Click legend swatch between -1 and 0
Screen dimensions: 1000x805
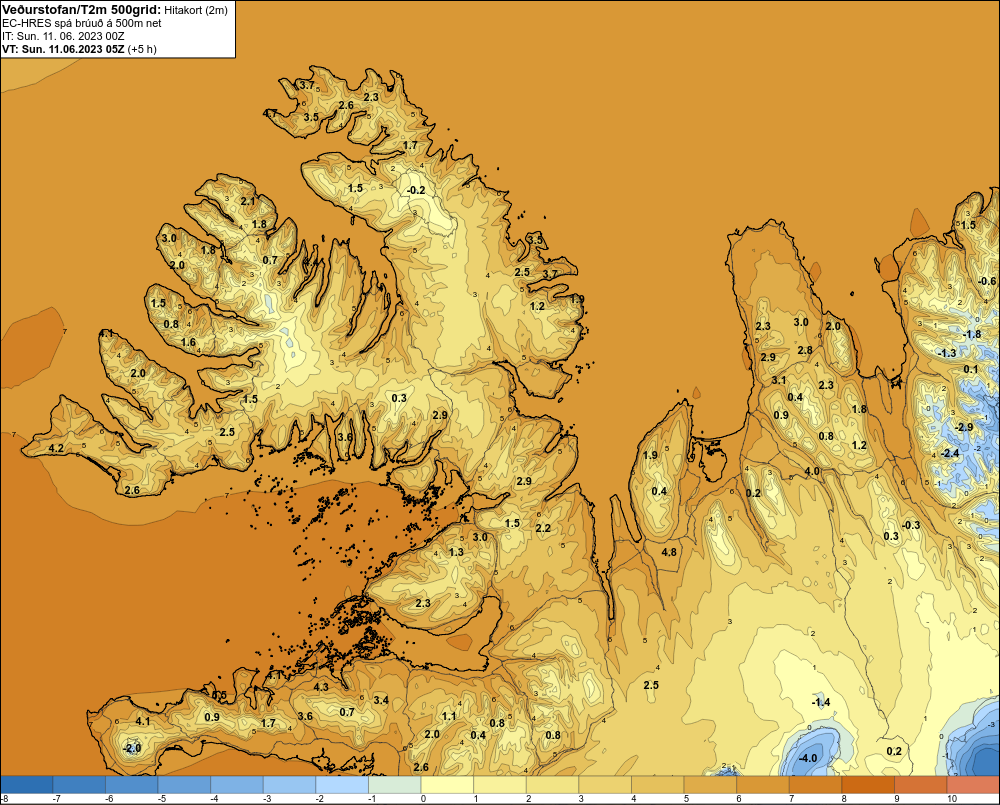click(394, 785)
